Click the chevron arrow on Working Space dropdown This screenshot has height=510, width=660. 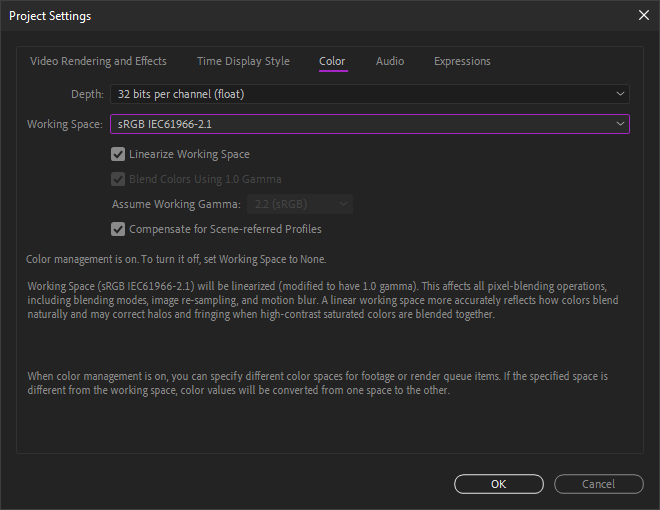point(621,124)
